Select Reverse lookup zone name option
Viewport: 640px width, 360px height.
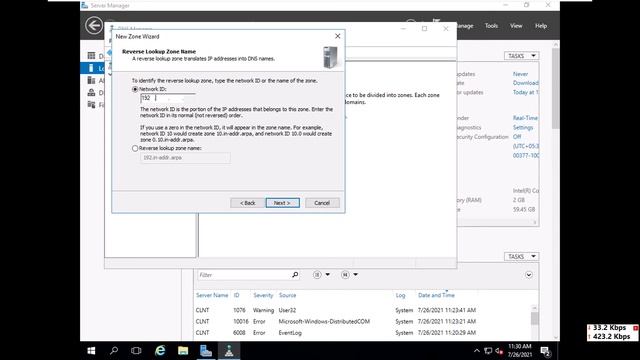point(135,149)
